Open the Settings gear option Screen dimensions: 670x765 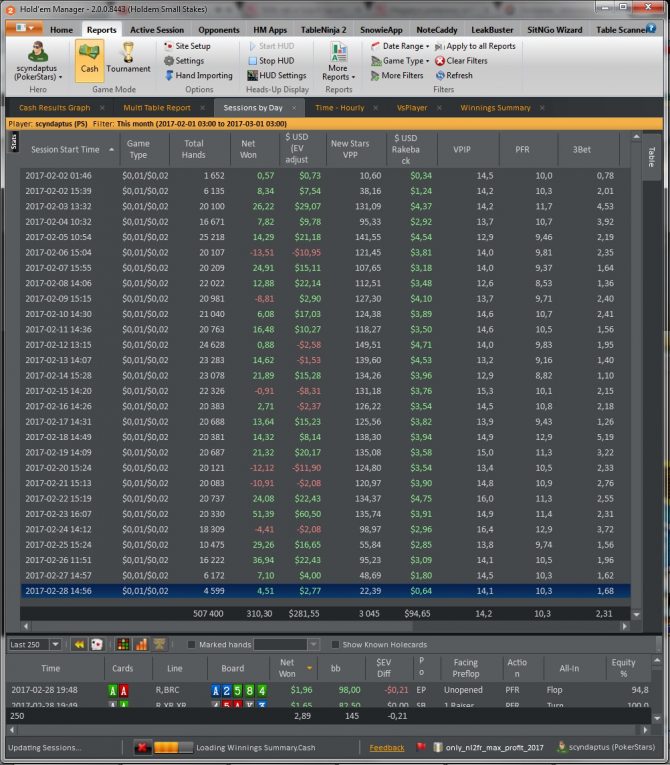183,60
